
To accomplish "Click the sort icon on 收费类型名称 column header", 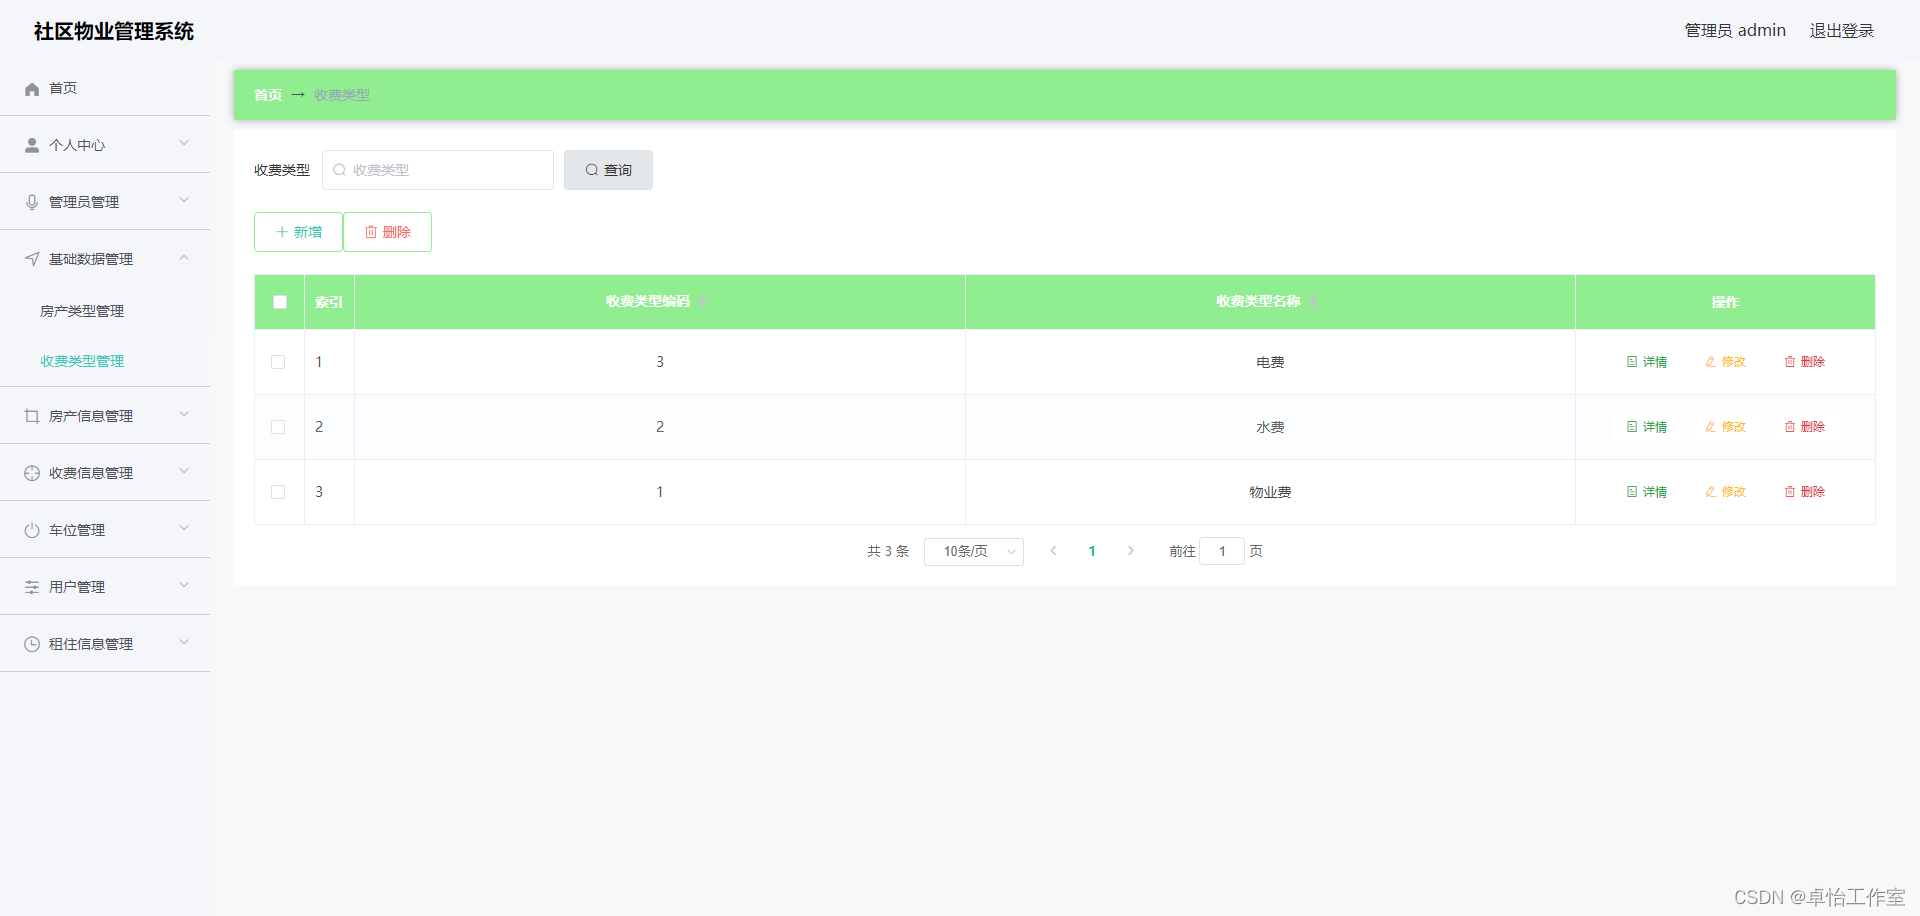I will point(1313,302).
